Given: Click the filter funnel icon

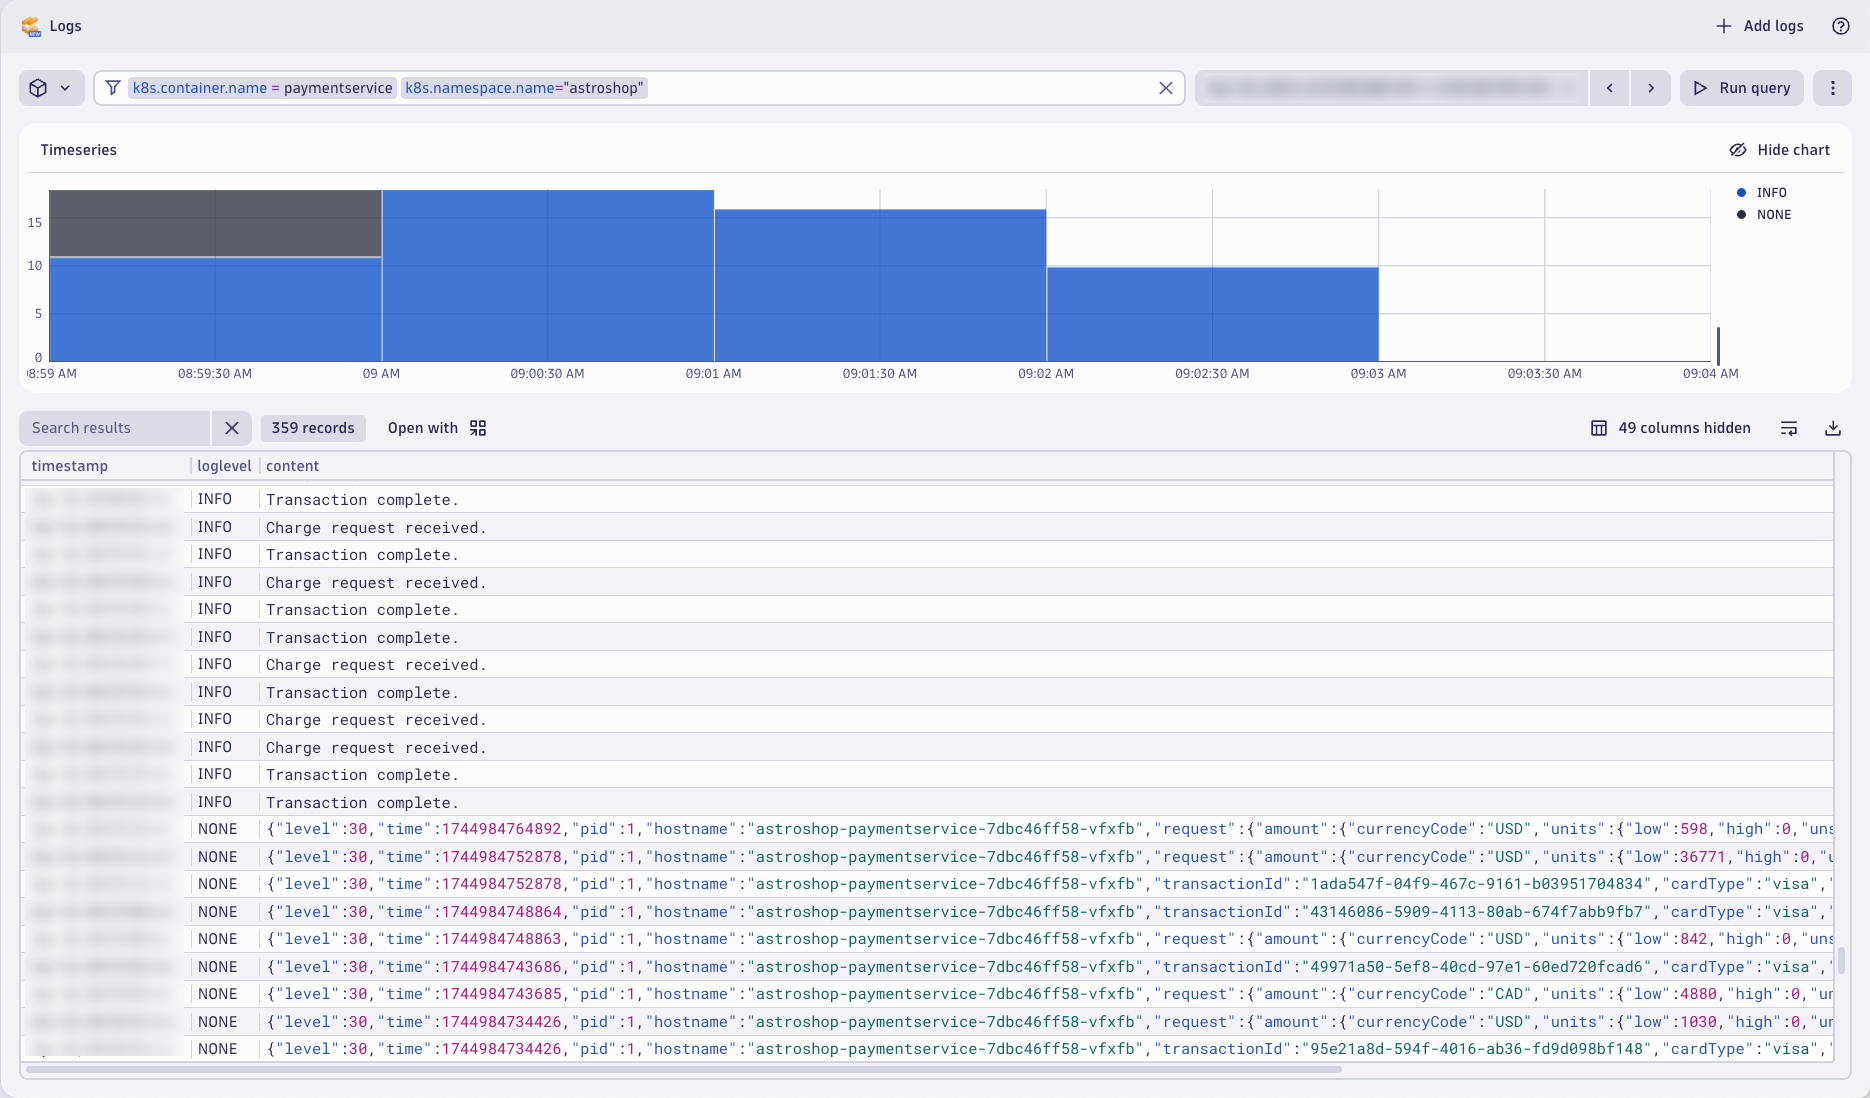Looking at the screenshot, I should (x=113, y=88).
